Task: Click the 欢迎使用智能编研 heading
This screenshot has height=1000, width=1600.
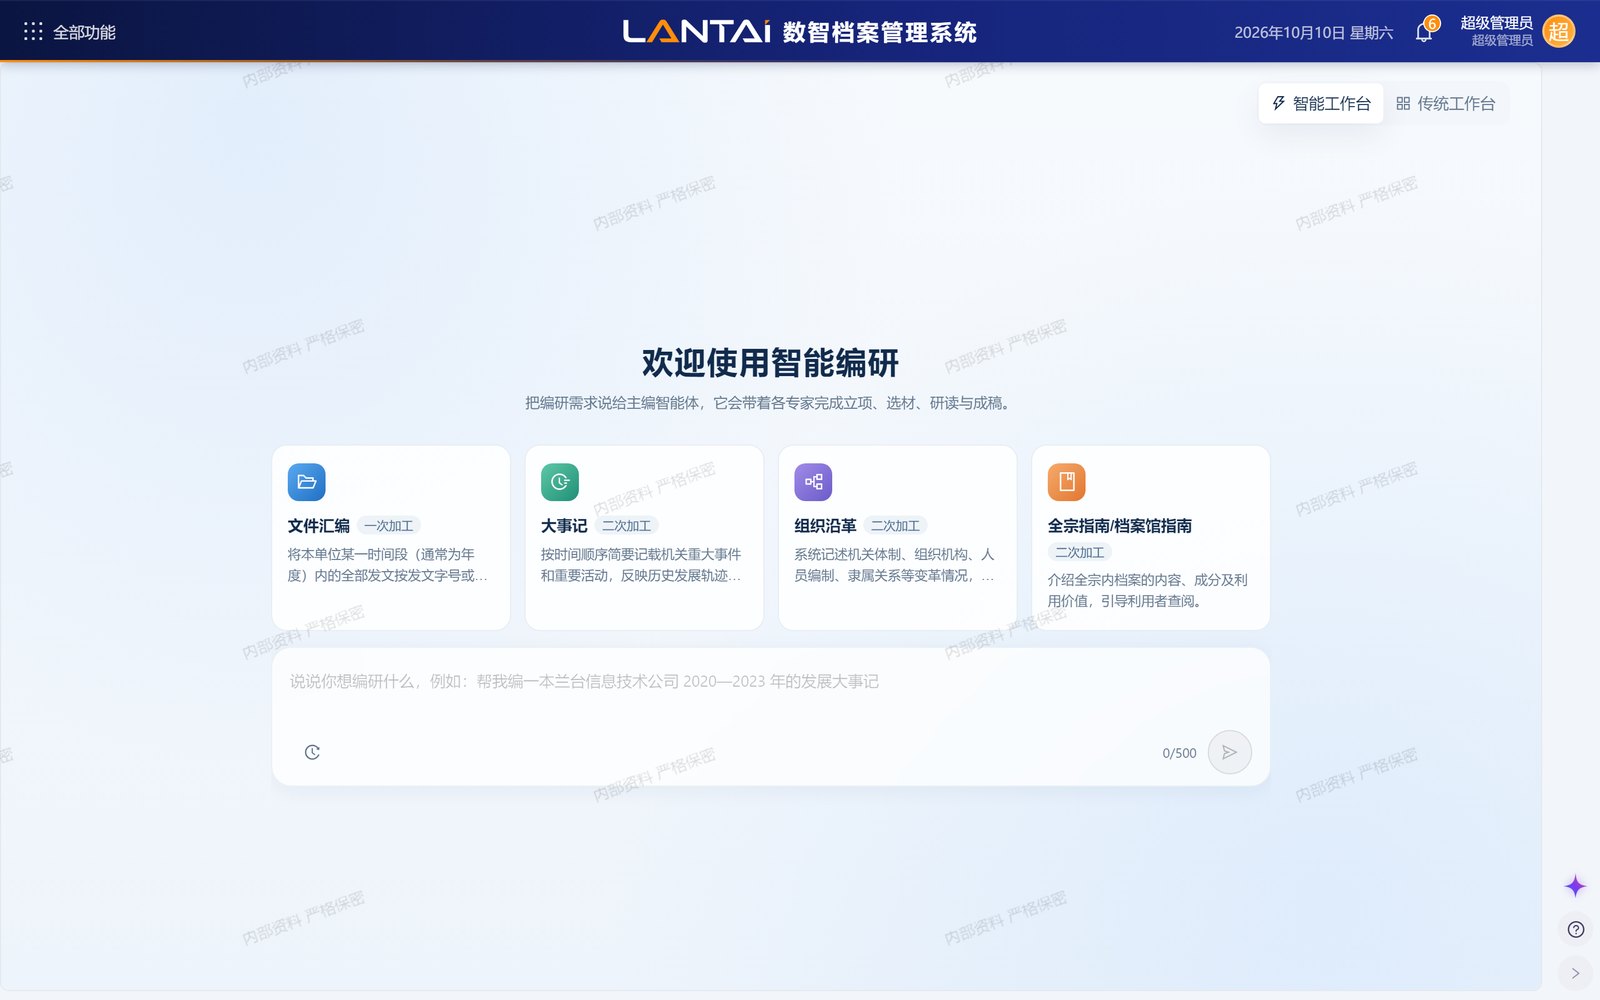Action: [x=770, y=363]
